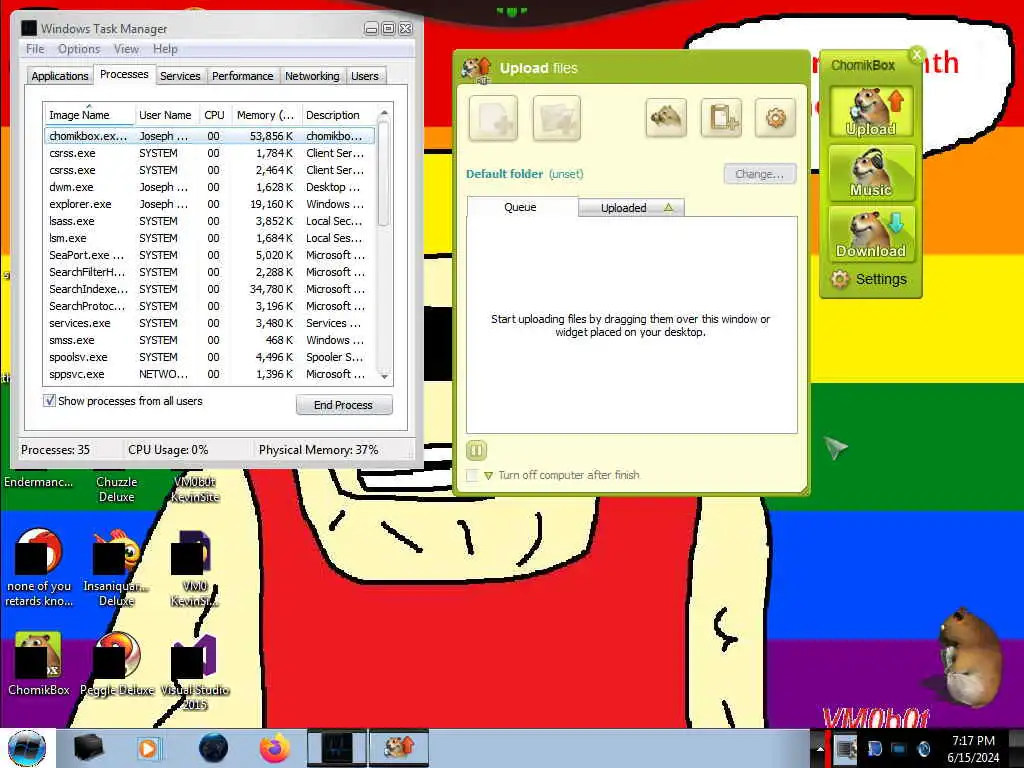Select the Uploaded tab in Upload files
This screenshot has width=1024, height=768.
click(x=631, y=208)
